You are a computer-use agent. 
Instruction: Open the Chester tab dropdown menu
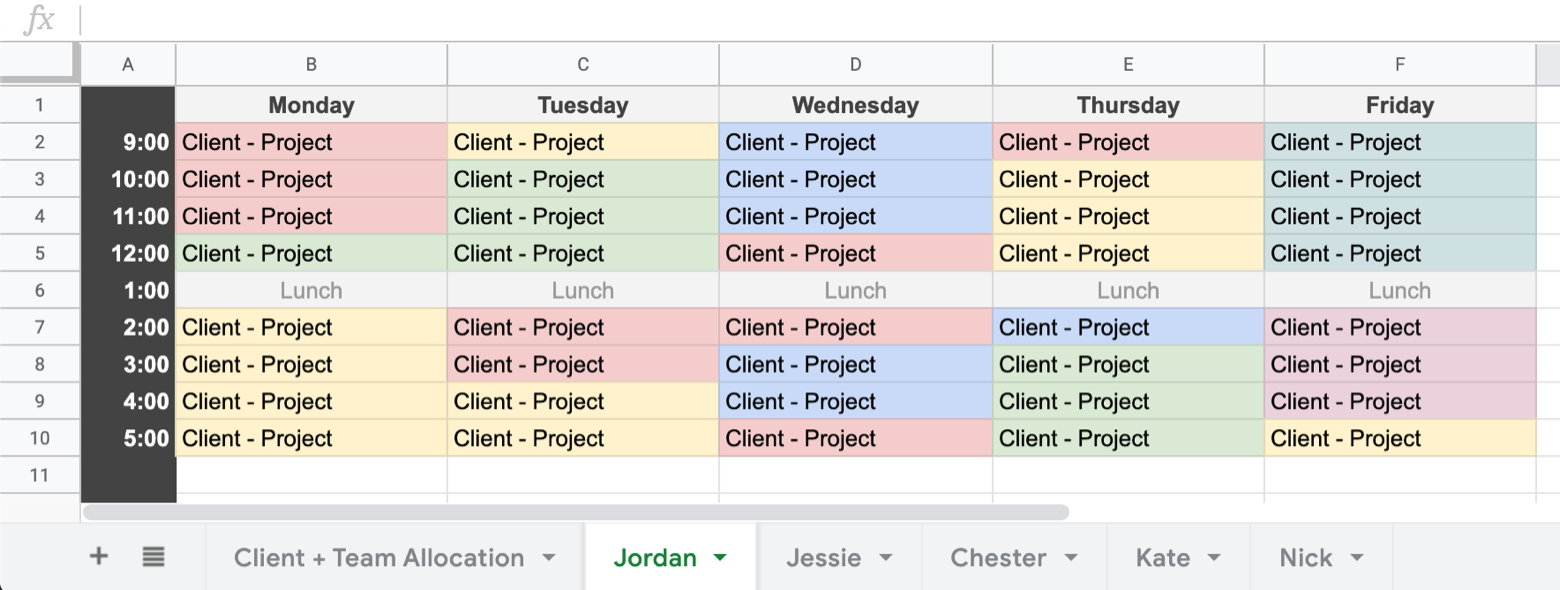pyautogui.click(x=1071, y=558)
